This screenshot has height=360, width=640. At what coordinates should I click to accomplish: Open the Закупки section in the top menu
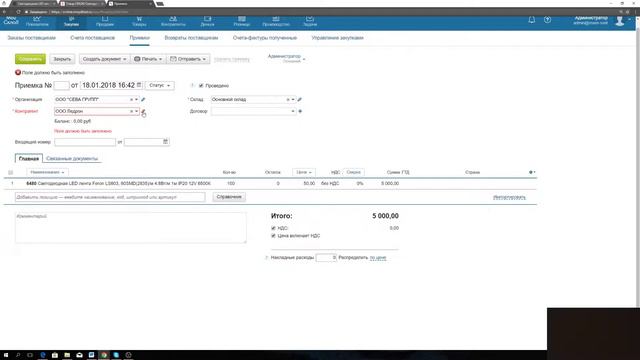pos(71,21)
